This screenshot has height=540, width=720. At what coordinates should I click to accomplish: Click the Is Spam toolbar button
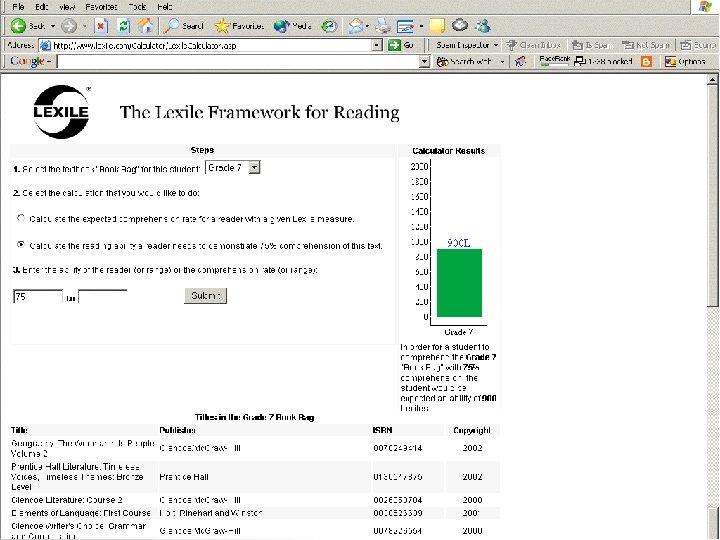[x=592, y=45]
